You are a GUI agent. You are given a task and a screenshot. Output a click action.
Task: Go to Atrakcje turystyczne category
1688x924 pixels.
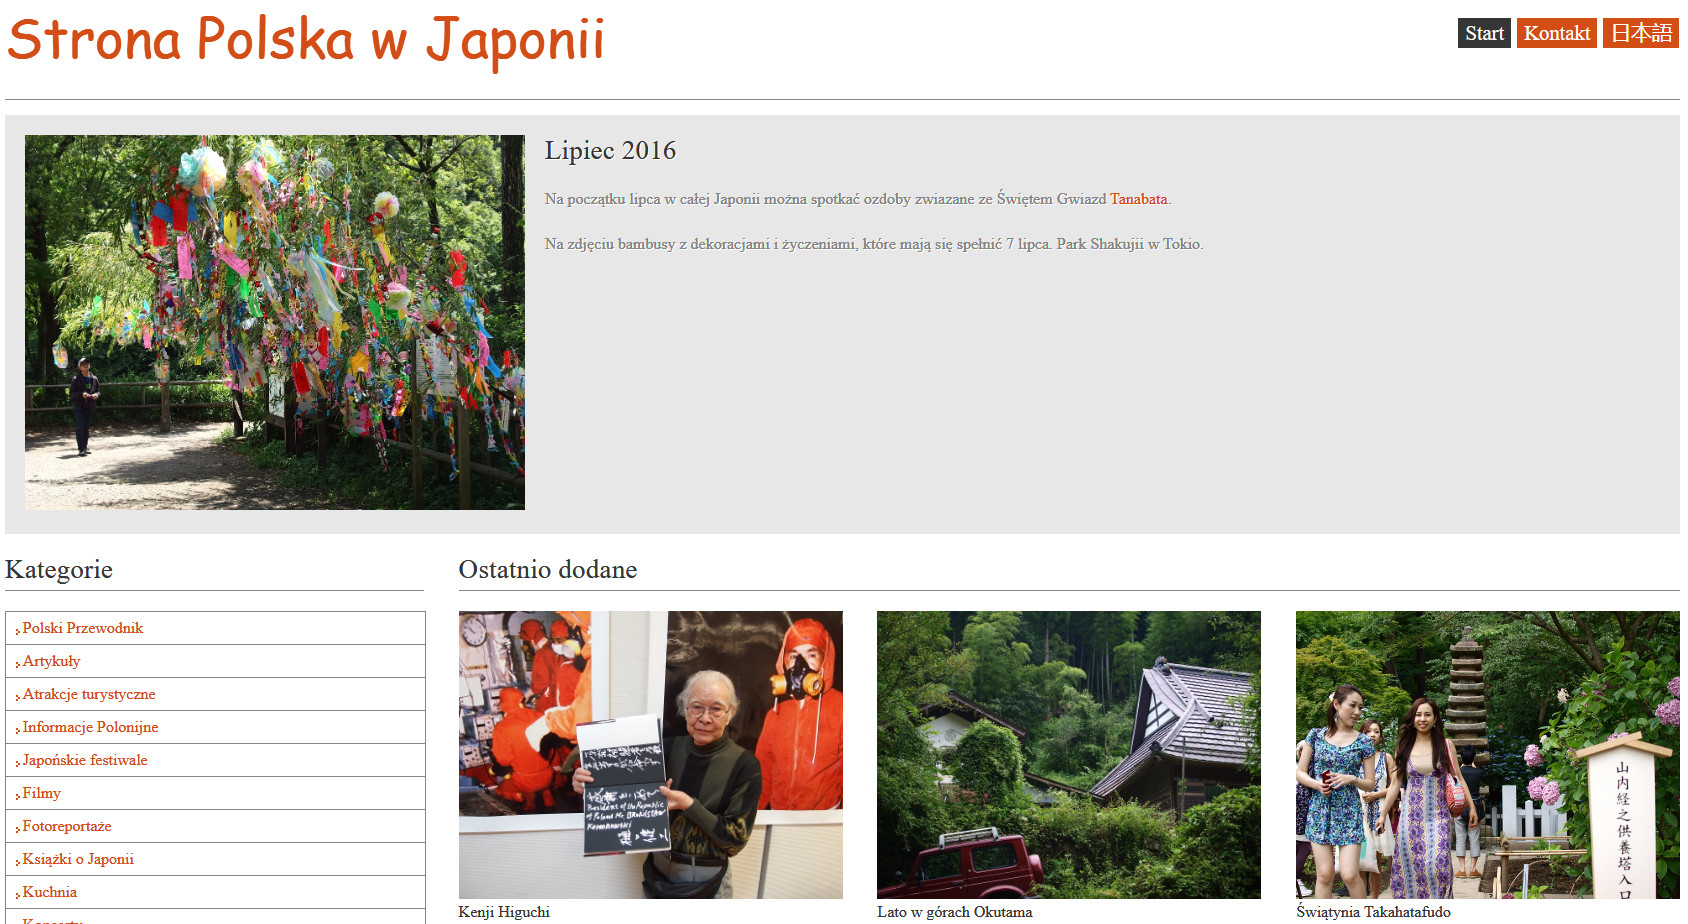coord(89,694)
